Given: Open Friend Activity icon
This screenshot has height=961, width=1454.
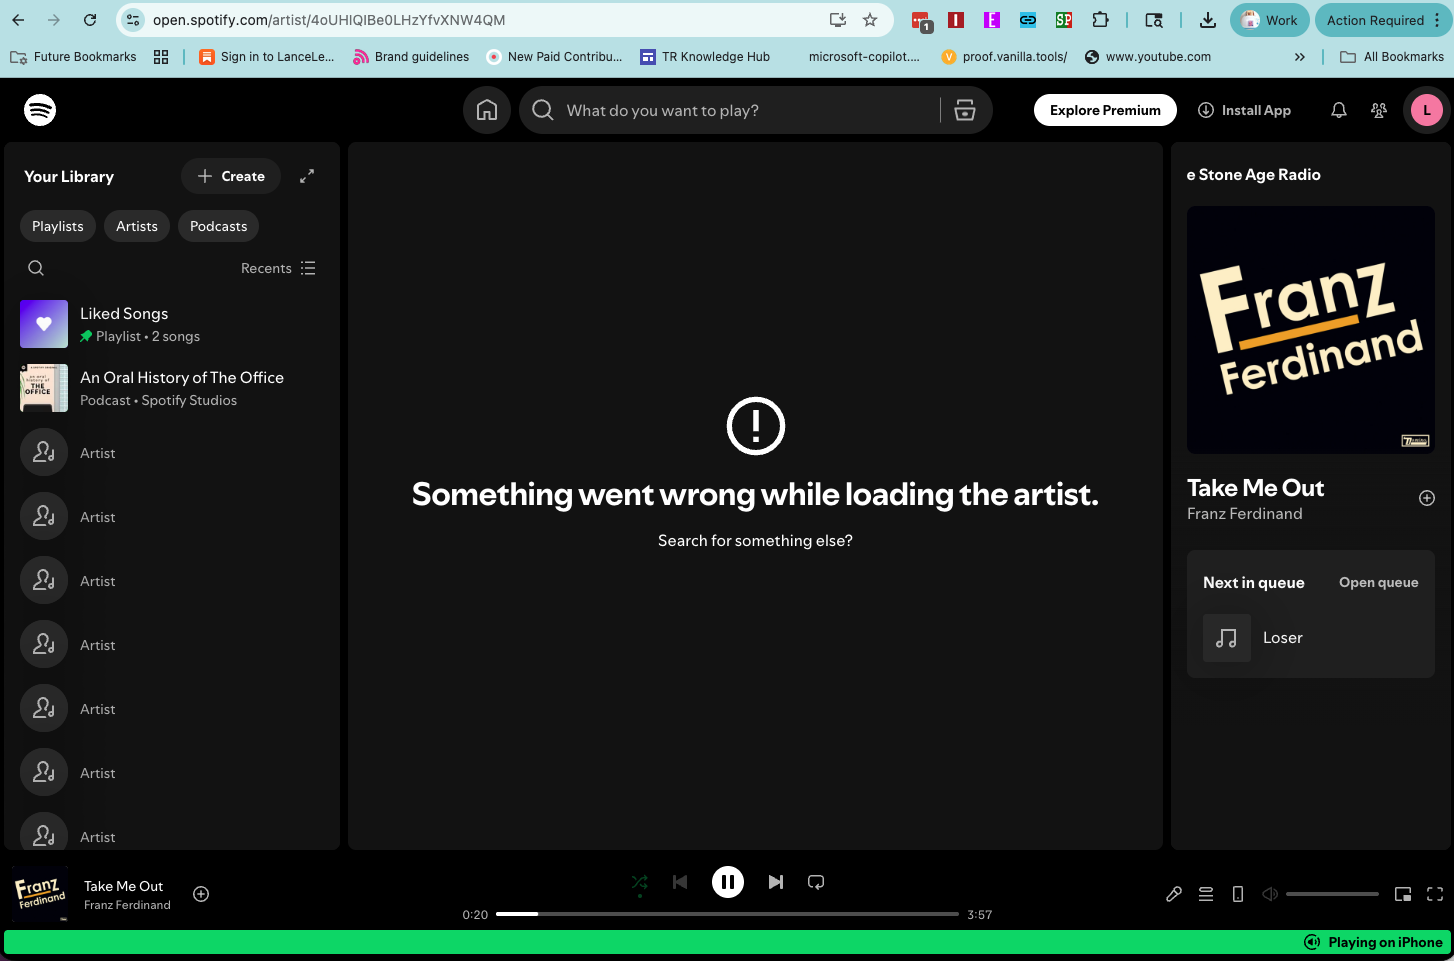Looking at the screenshot, I should [1379, 110].
